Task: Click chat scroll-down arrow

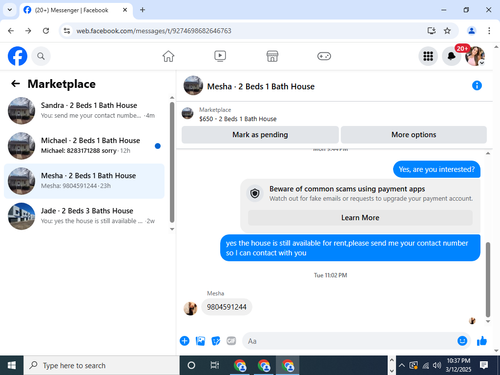Action: click(488, 321)
